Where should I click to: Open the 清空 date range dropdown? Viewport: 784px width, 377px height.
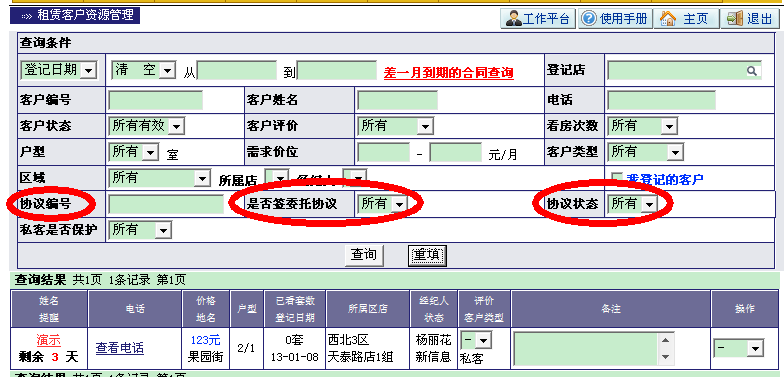click(x=143, y=70)
